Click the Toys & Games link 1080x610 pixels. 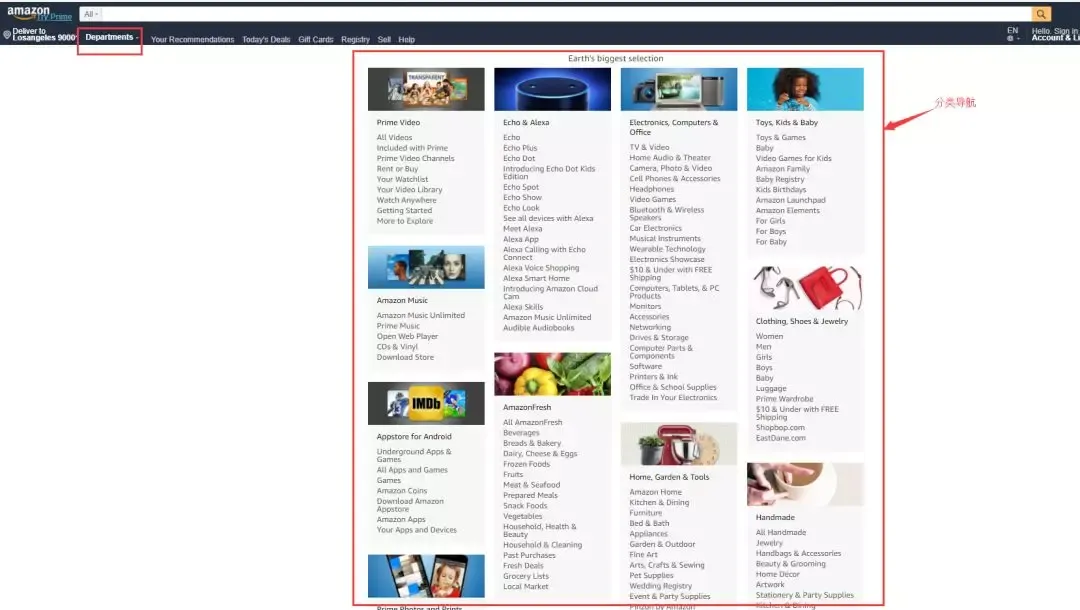point(780,138)
